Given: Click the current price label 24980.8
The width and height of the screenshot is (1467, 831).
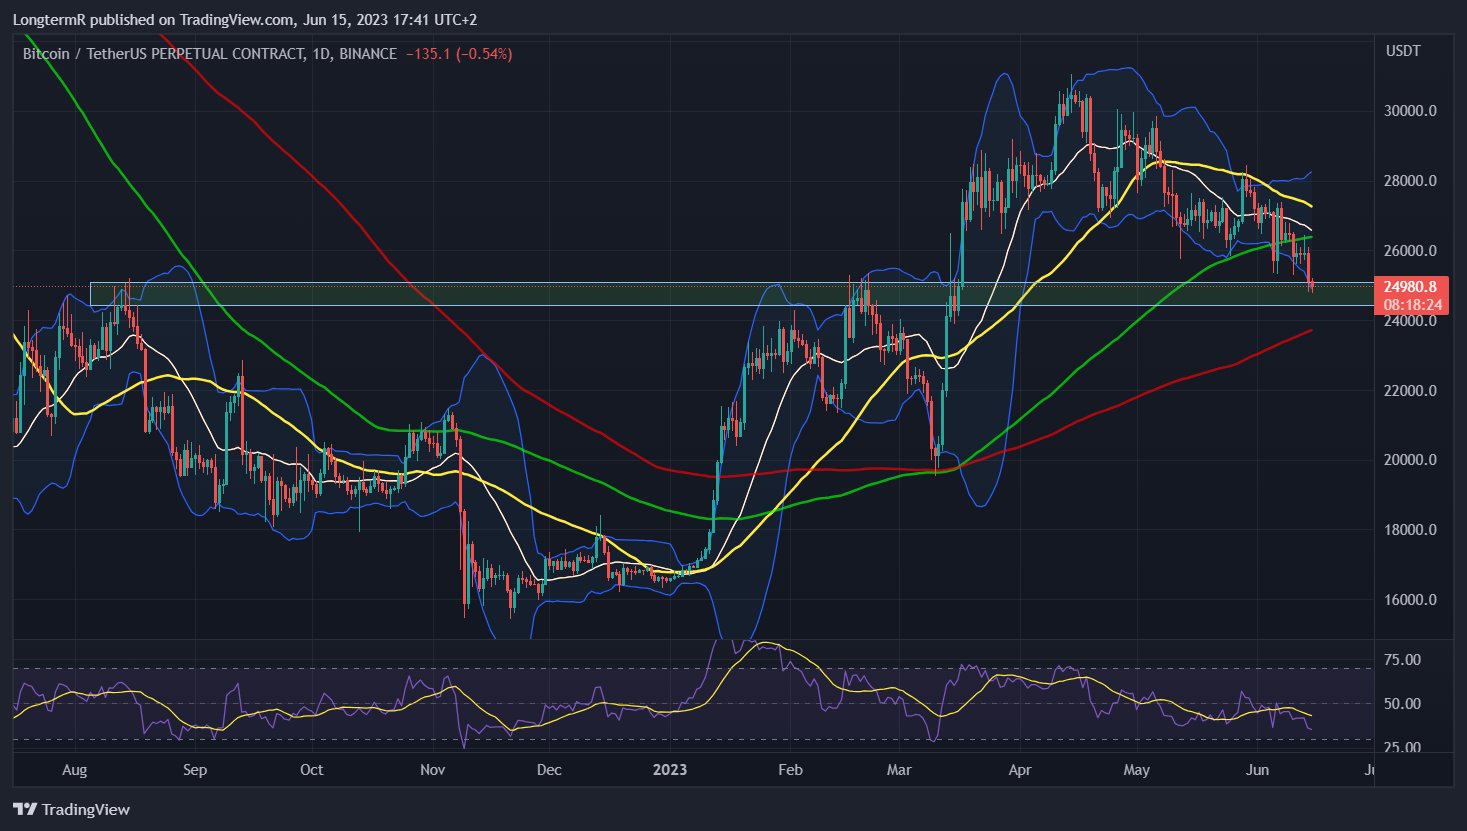Looking at the screenshot, I should (x=1412, y=287).
